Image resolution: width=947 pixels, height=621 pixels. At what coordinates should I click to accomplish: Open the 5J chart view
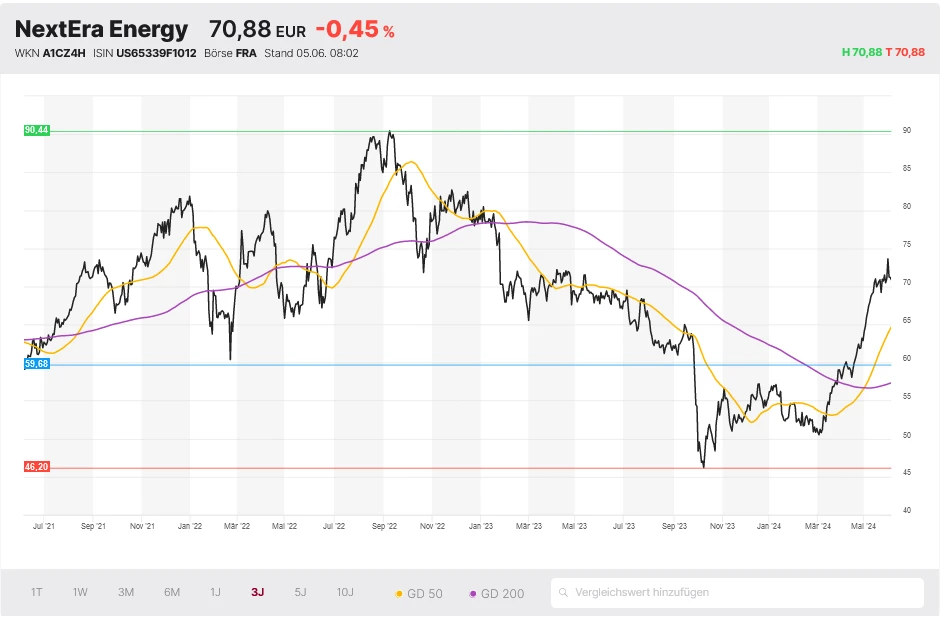[x=301, y=592]
